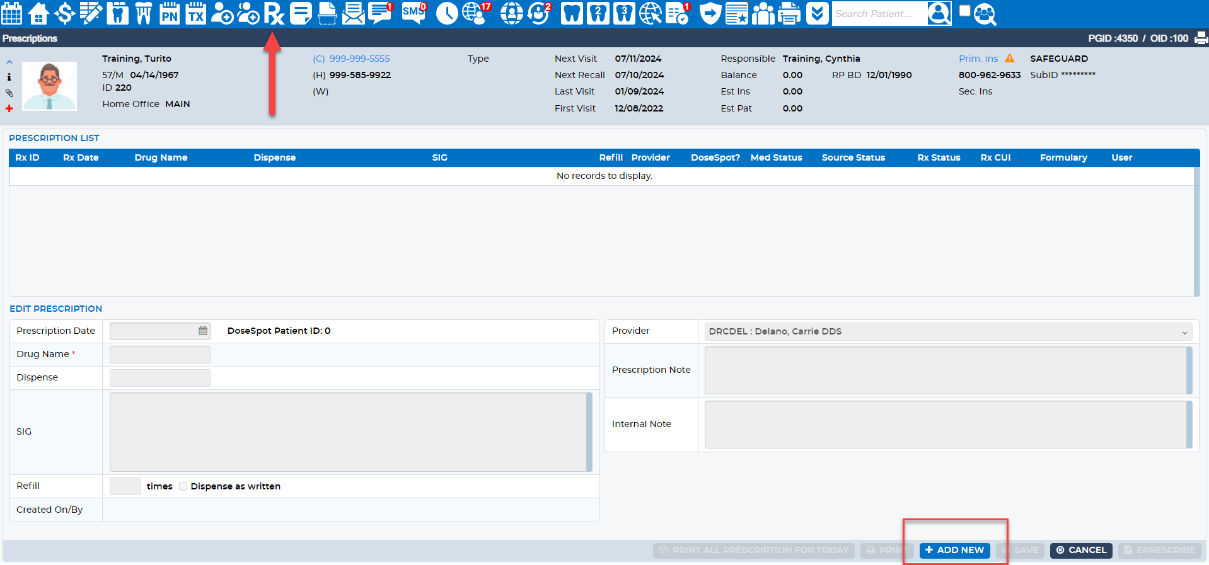The width and height of the screenshot is (1209, 565).
Task: Click the Add New button
Action: click(954, 550)
